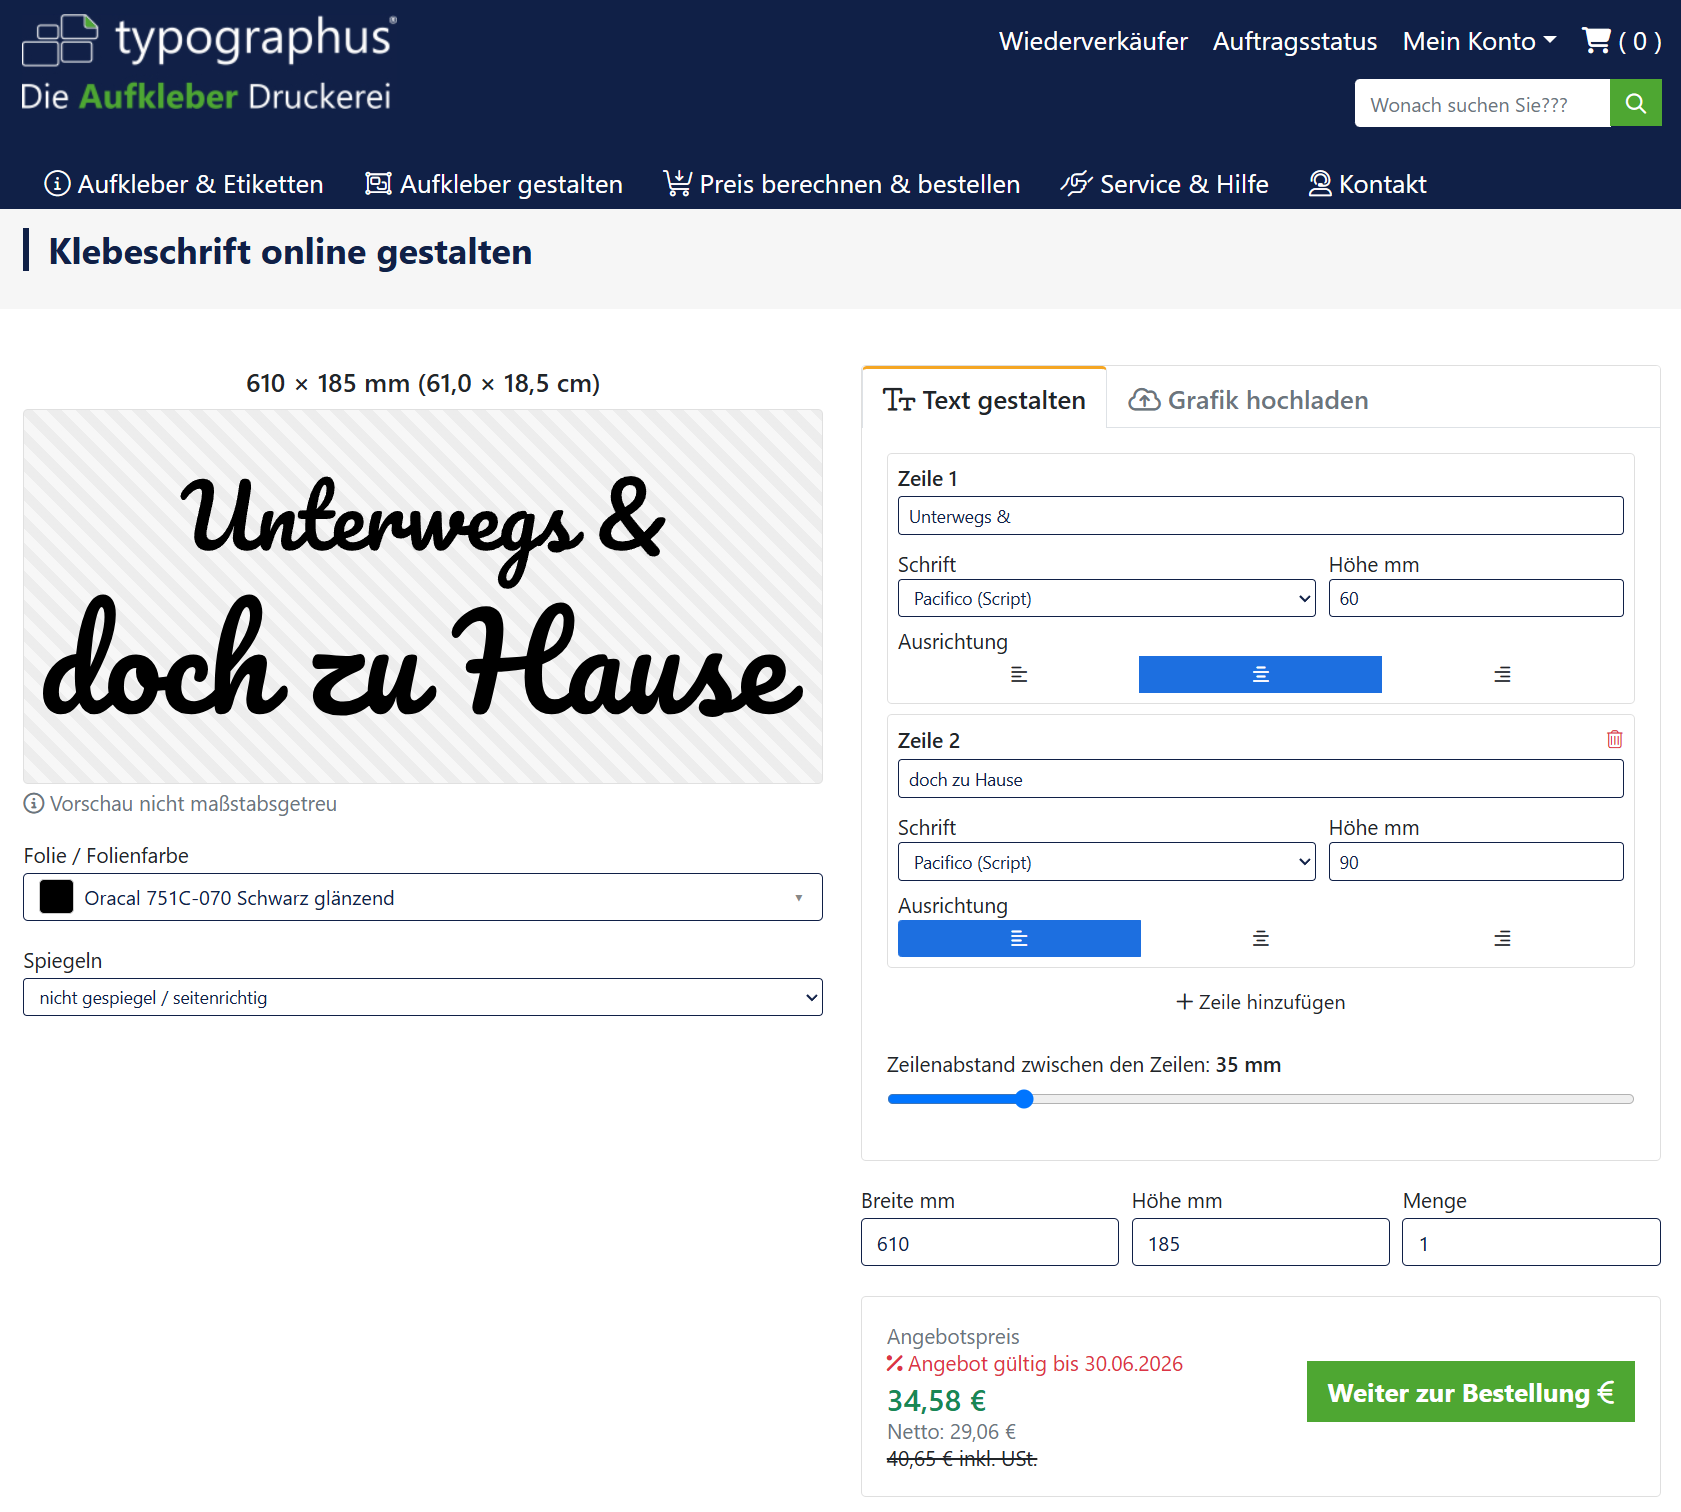Open the Wiederverkäufer link

tap(1093, 41)
